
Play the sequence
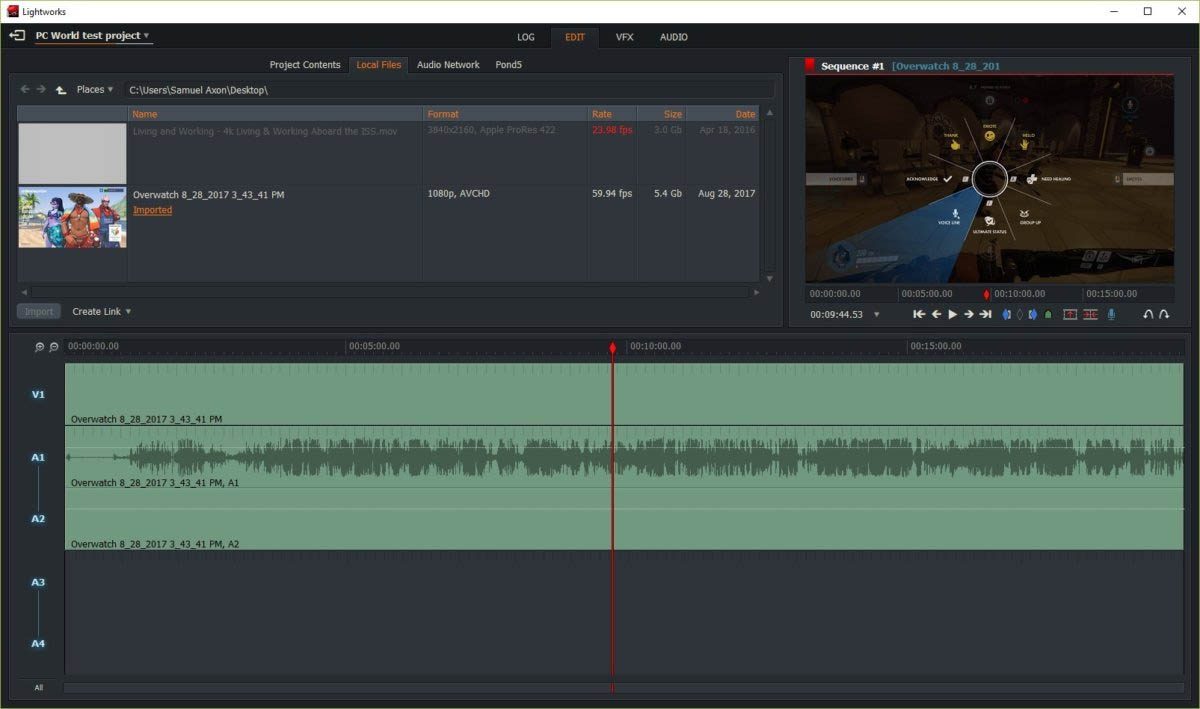point(953,314)
